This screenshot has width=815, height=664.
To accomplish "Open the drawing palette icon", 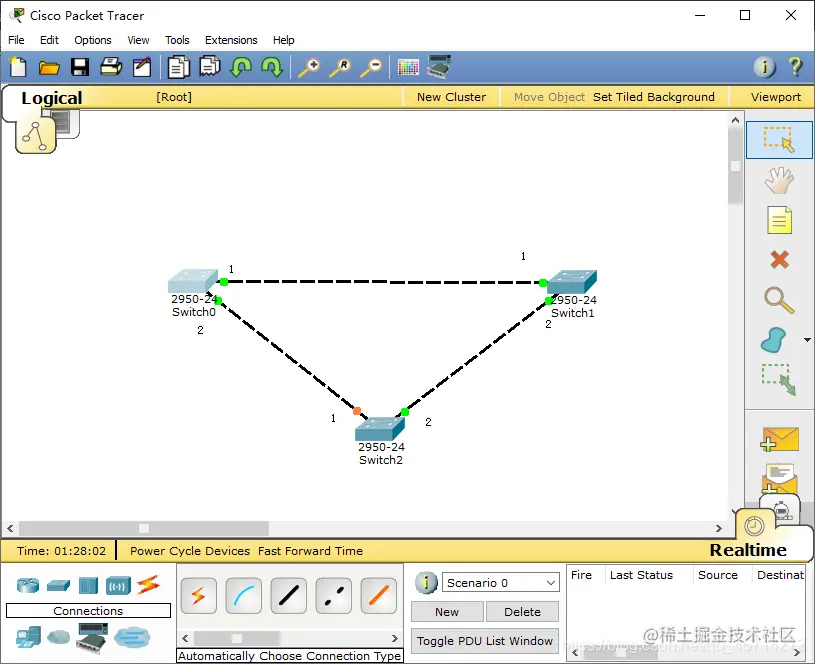I will click(x=408, y=68).
